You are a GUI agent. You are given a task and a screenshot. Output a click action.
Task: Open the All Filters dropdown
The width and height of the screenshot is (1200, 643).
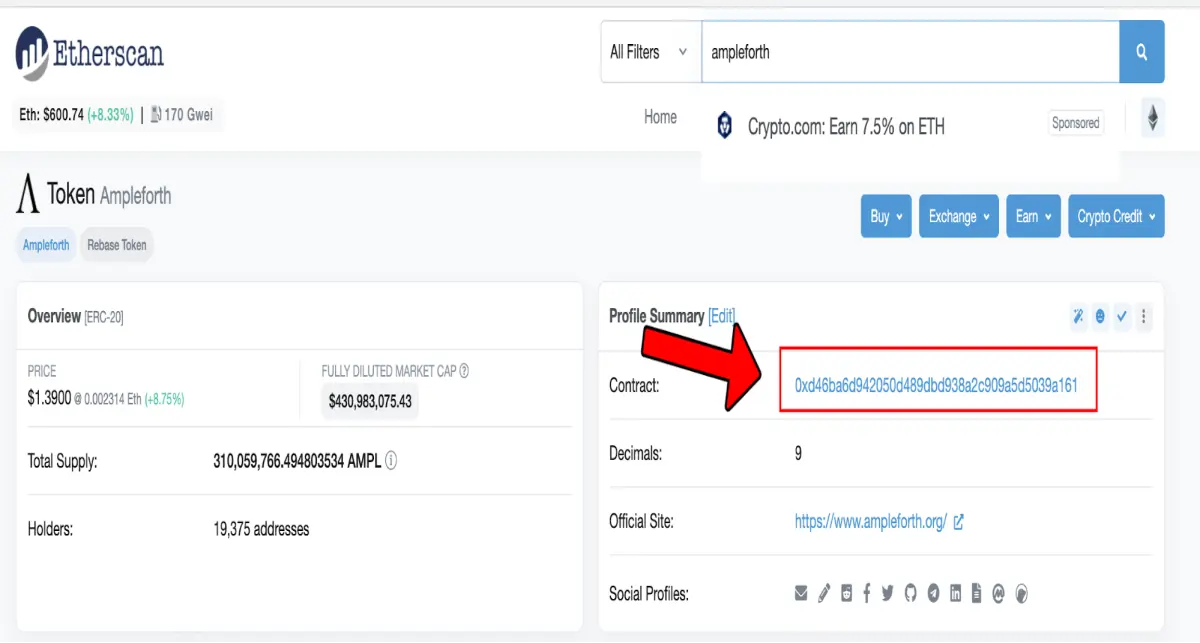(649, 52)
